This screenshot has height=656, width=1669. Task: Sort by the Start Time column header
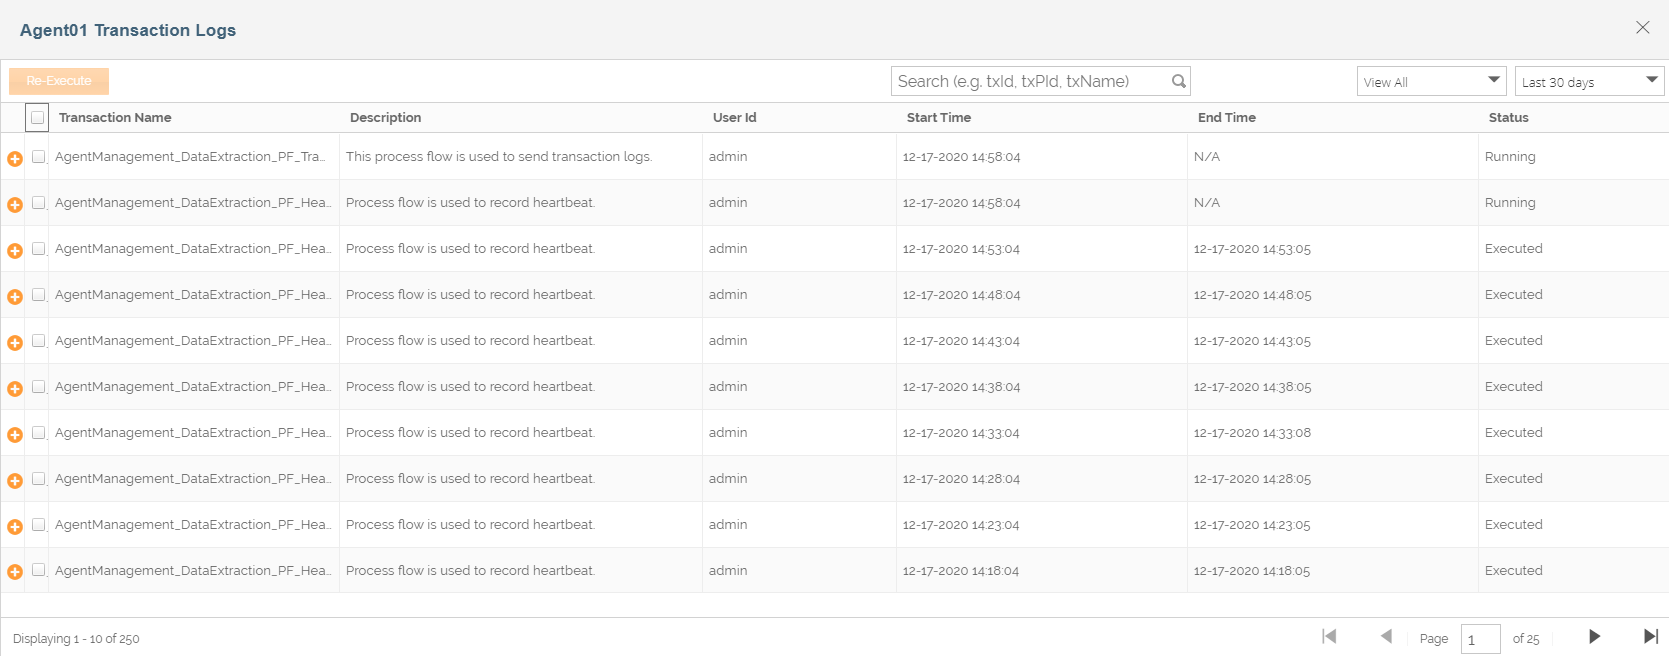click(x=938, y=118)
